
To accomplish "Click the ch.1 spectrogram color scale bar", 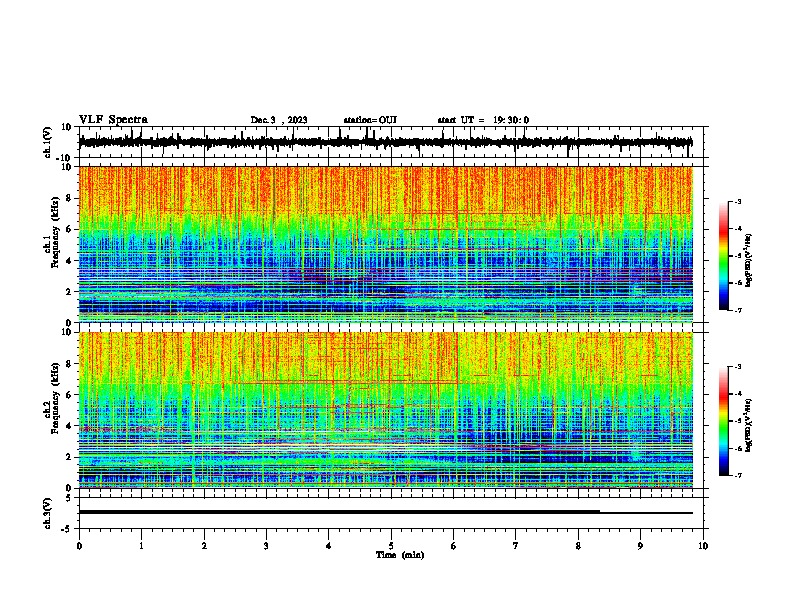I will [x=724, y=256].
